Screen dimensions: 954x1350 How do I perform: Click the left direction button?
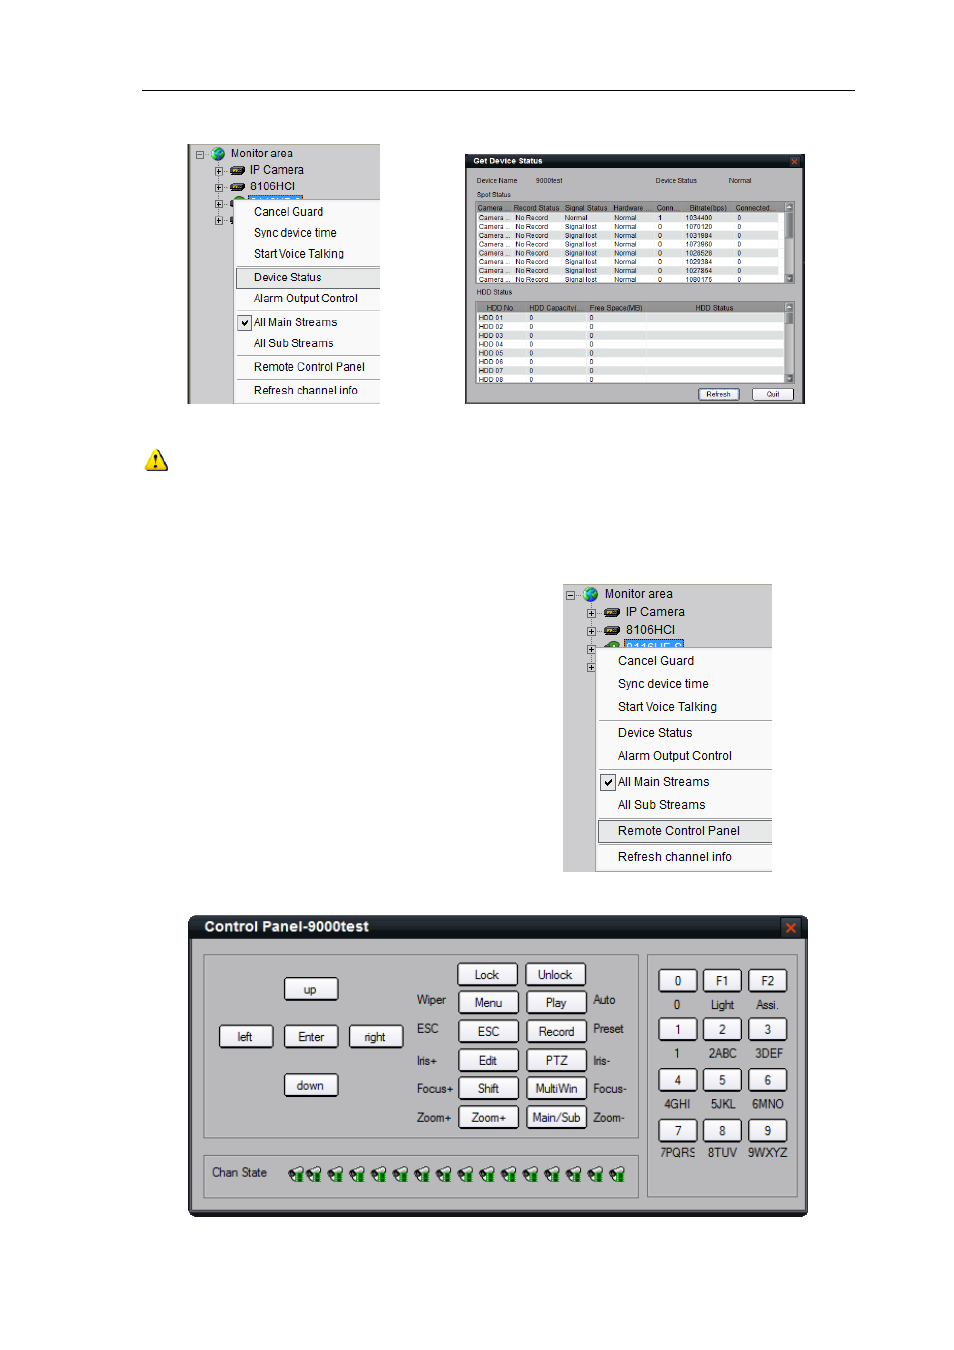click(x=245, y=1037)
